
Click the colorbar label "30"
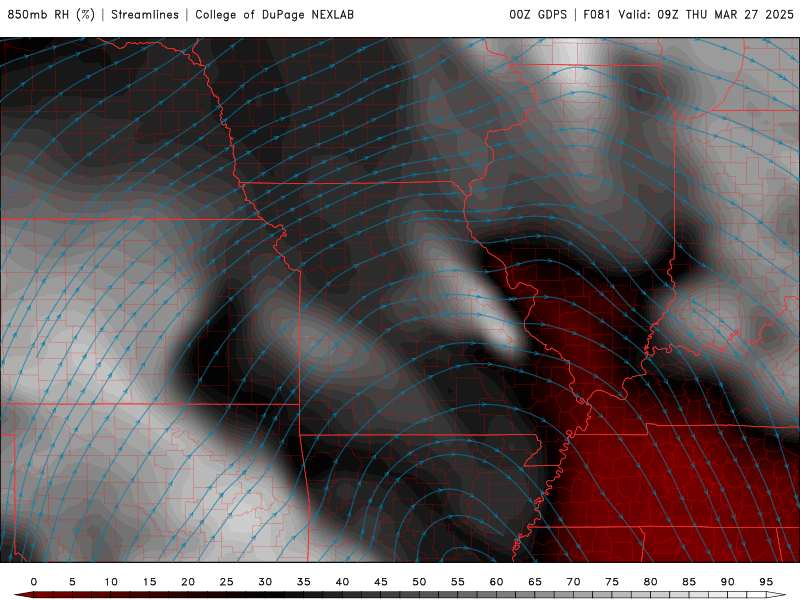tap(265, 582)
